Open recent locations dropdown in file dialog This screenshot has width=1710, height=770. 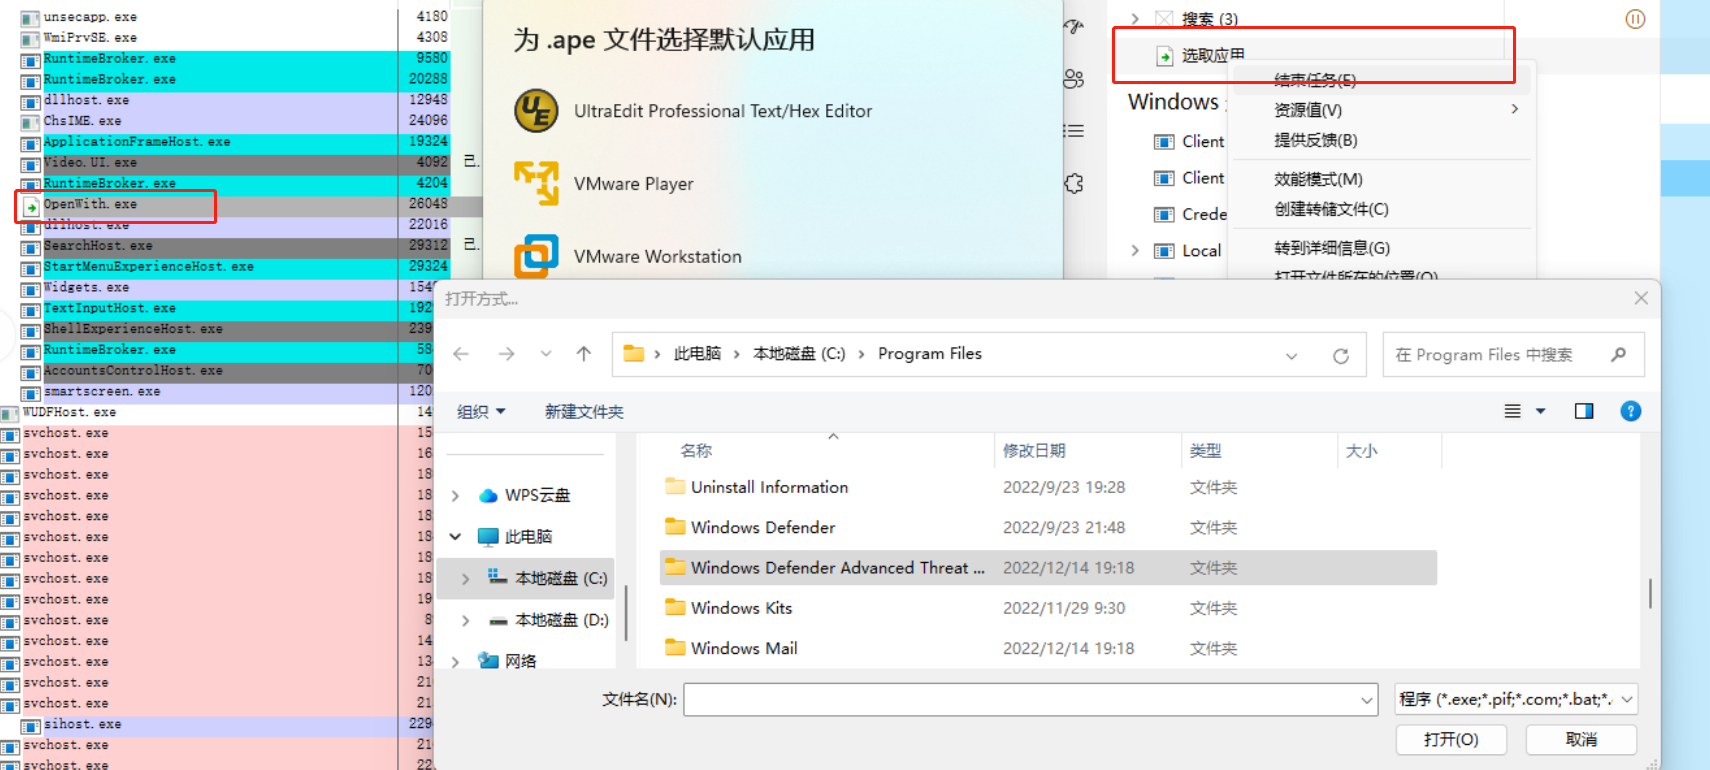pyautogui.click(x=545, y=354)
